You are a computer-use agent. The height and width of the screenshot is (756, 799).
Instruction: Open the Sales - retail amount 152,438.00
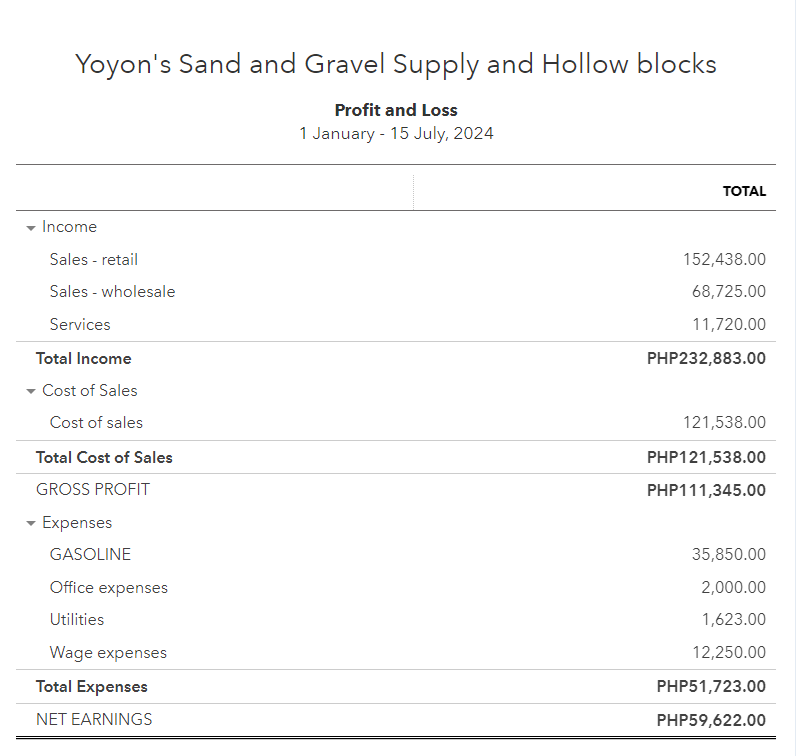[724, 260]
